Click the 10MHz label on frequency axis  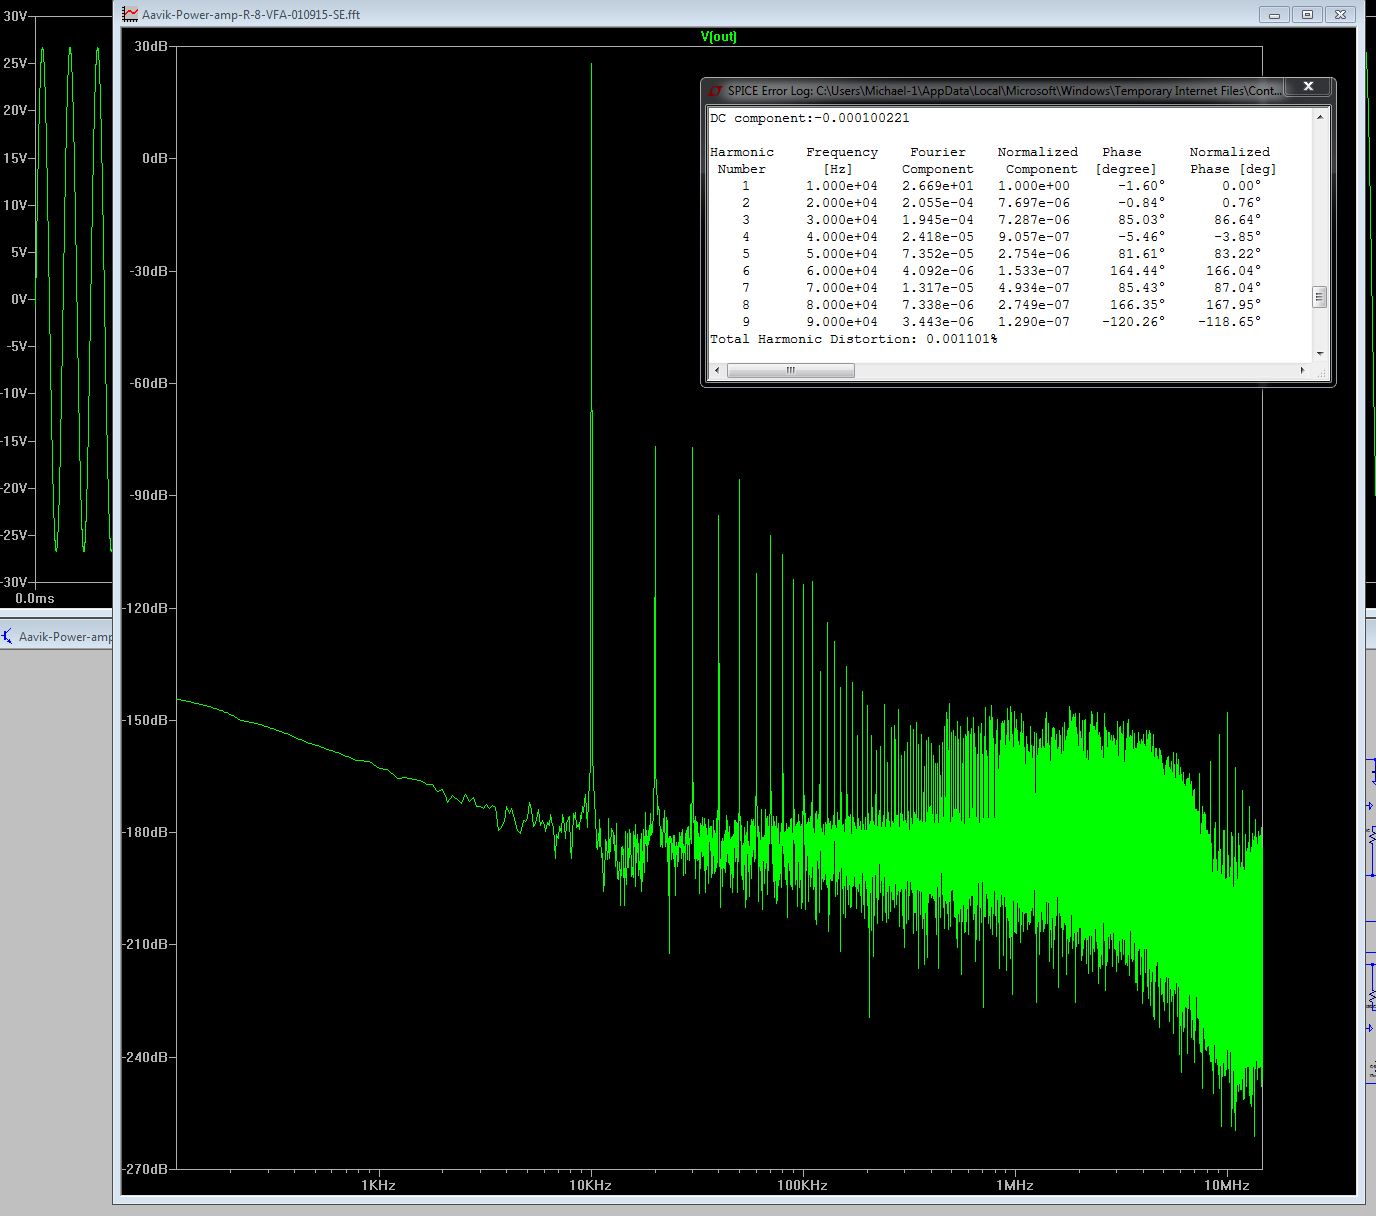(x=1226, y=1185)
